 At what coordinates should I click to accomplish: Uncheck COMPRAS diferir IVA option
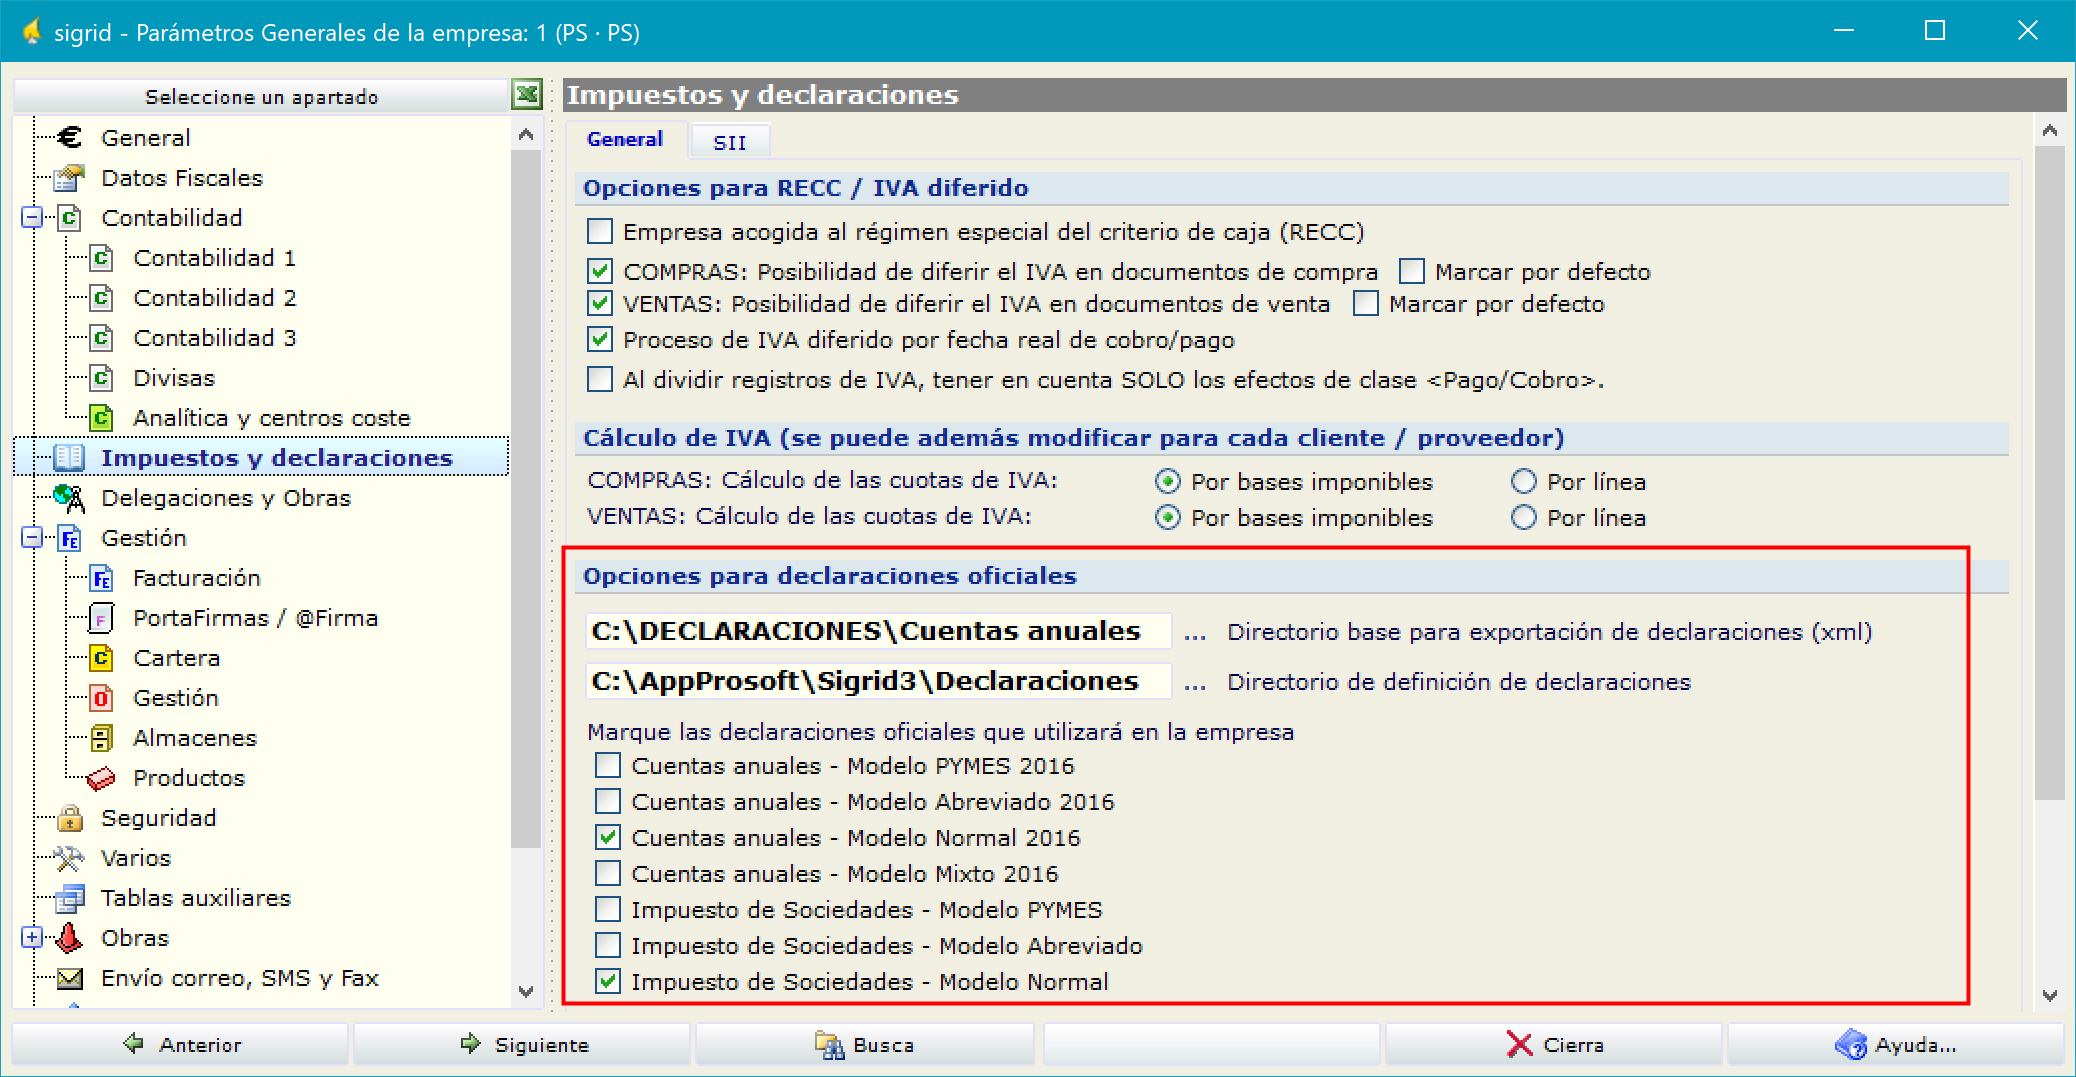pos(599,270)
